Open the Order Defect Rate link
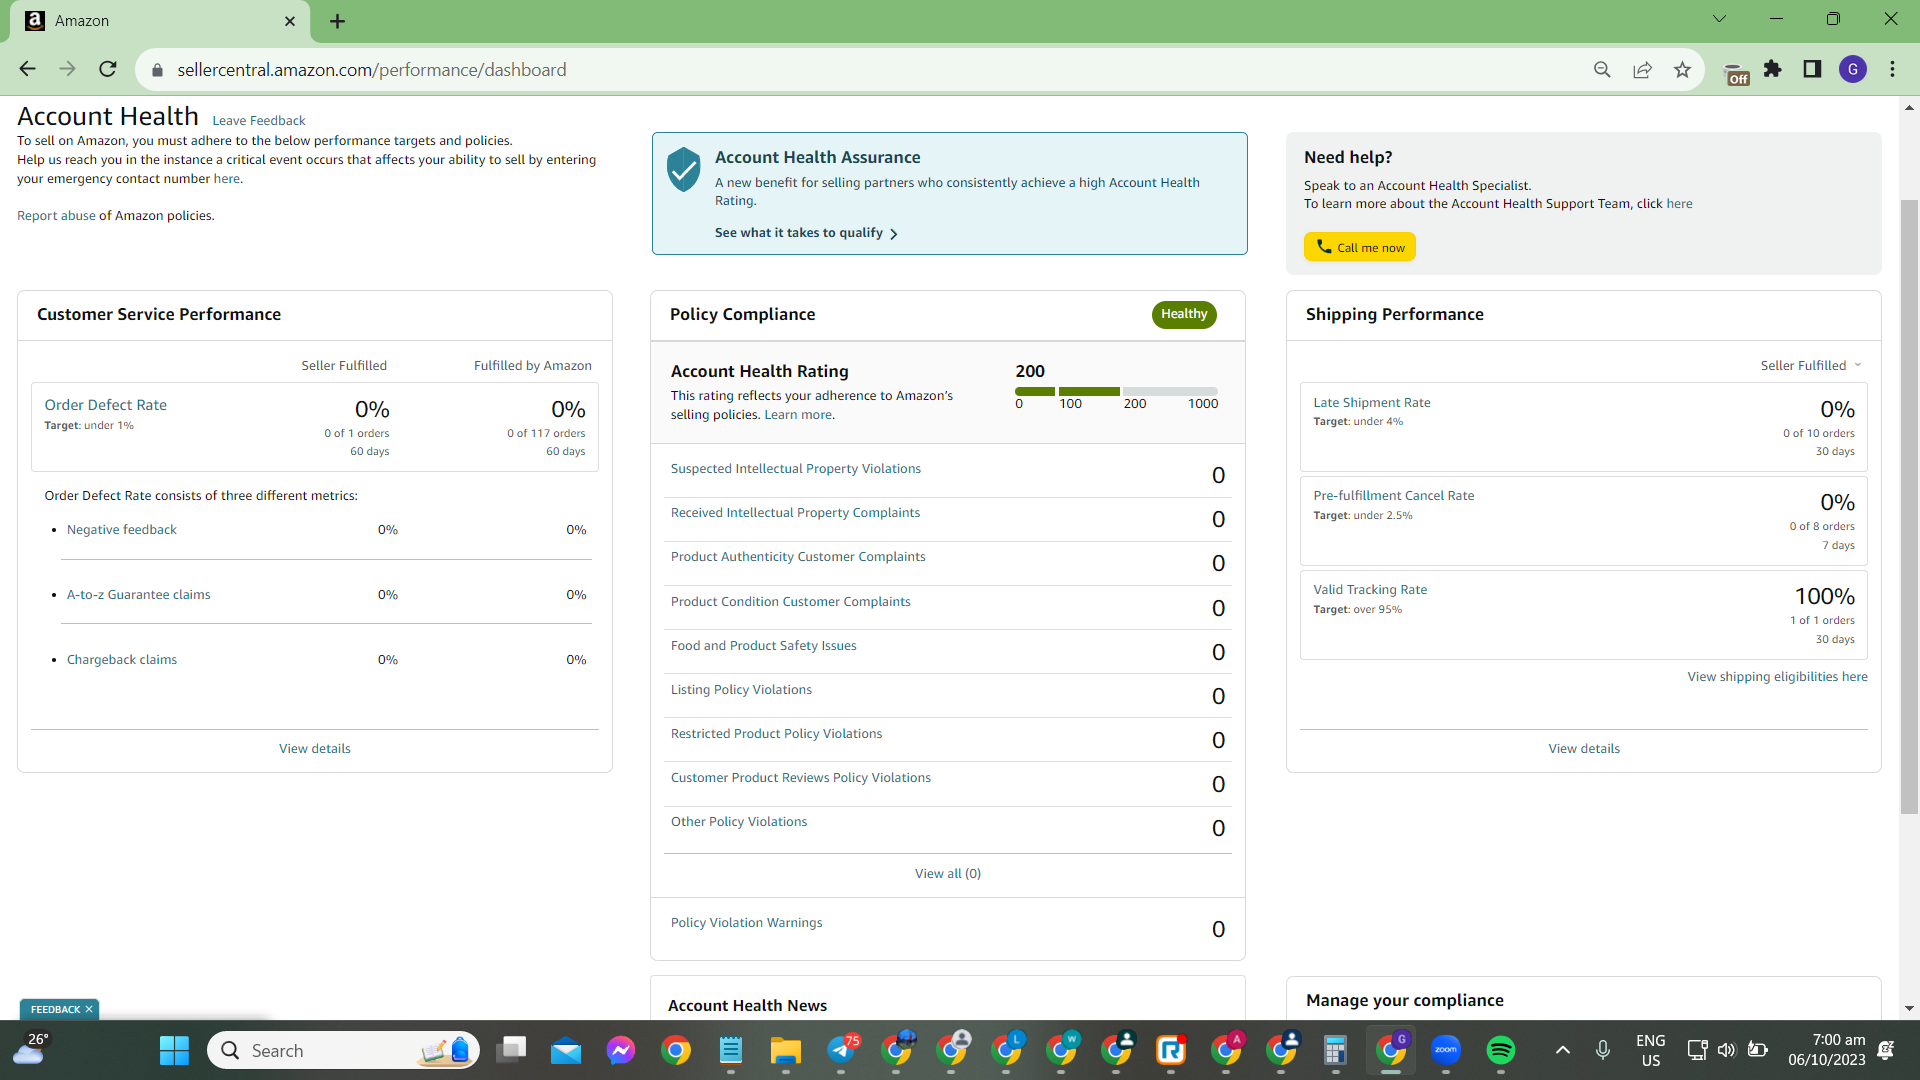 pos(105,405)
